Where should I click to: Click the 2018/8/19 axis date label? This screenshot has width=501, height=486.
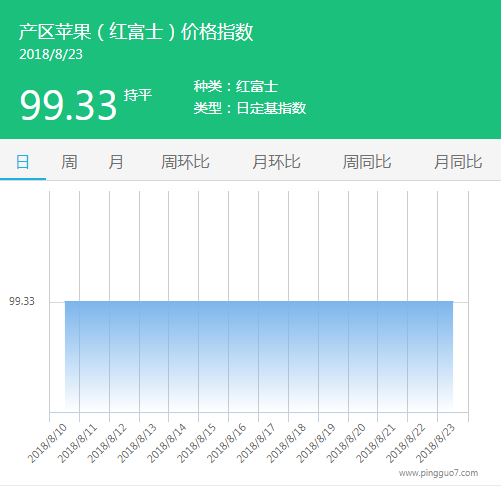coord(317,444)
